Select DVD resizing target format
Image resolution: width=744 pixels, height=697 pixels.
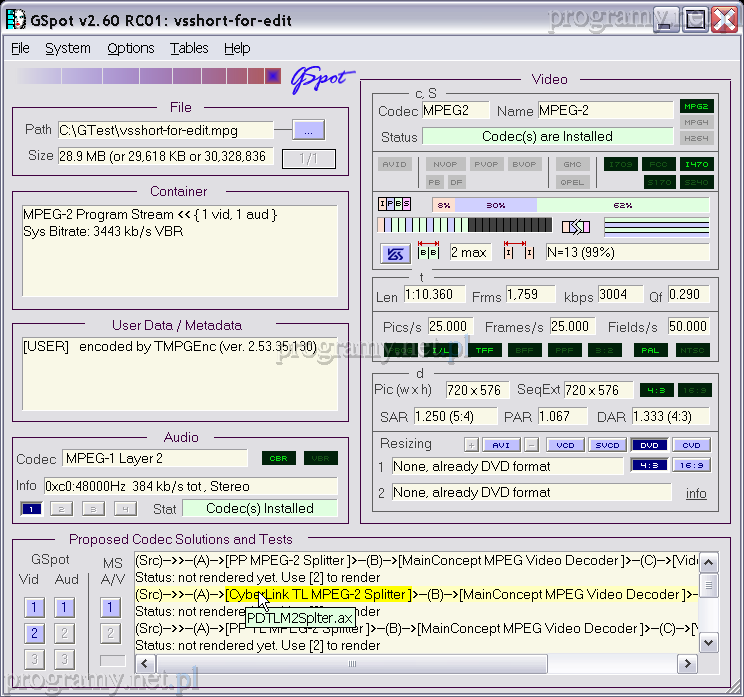pos(647,445)
